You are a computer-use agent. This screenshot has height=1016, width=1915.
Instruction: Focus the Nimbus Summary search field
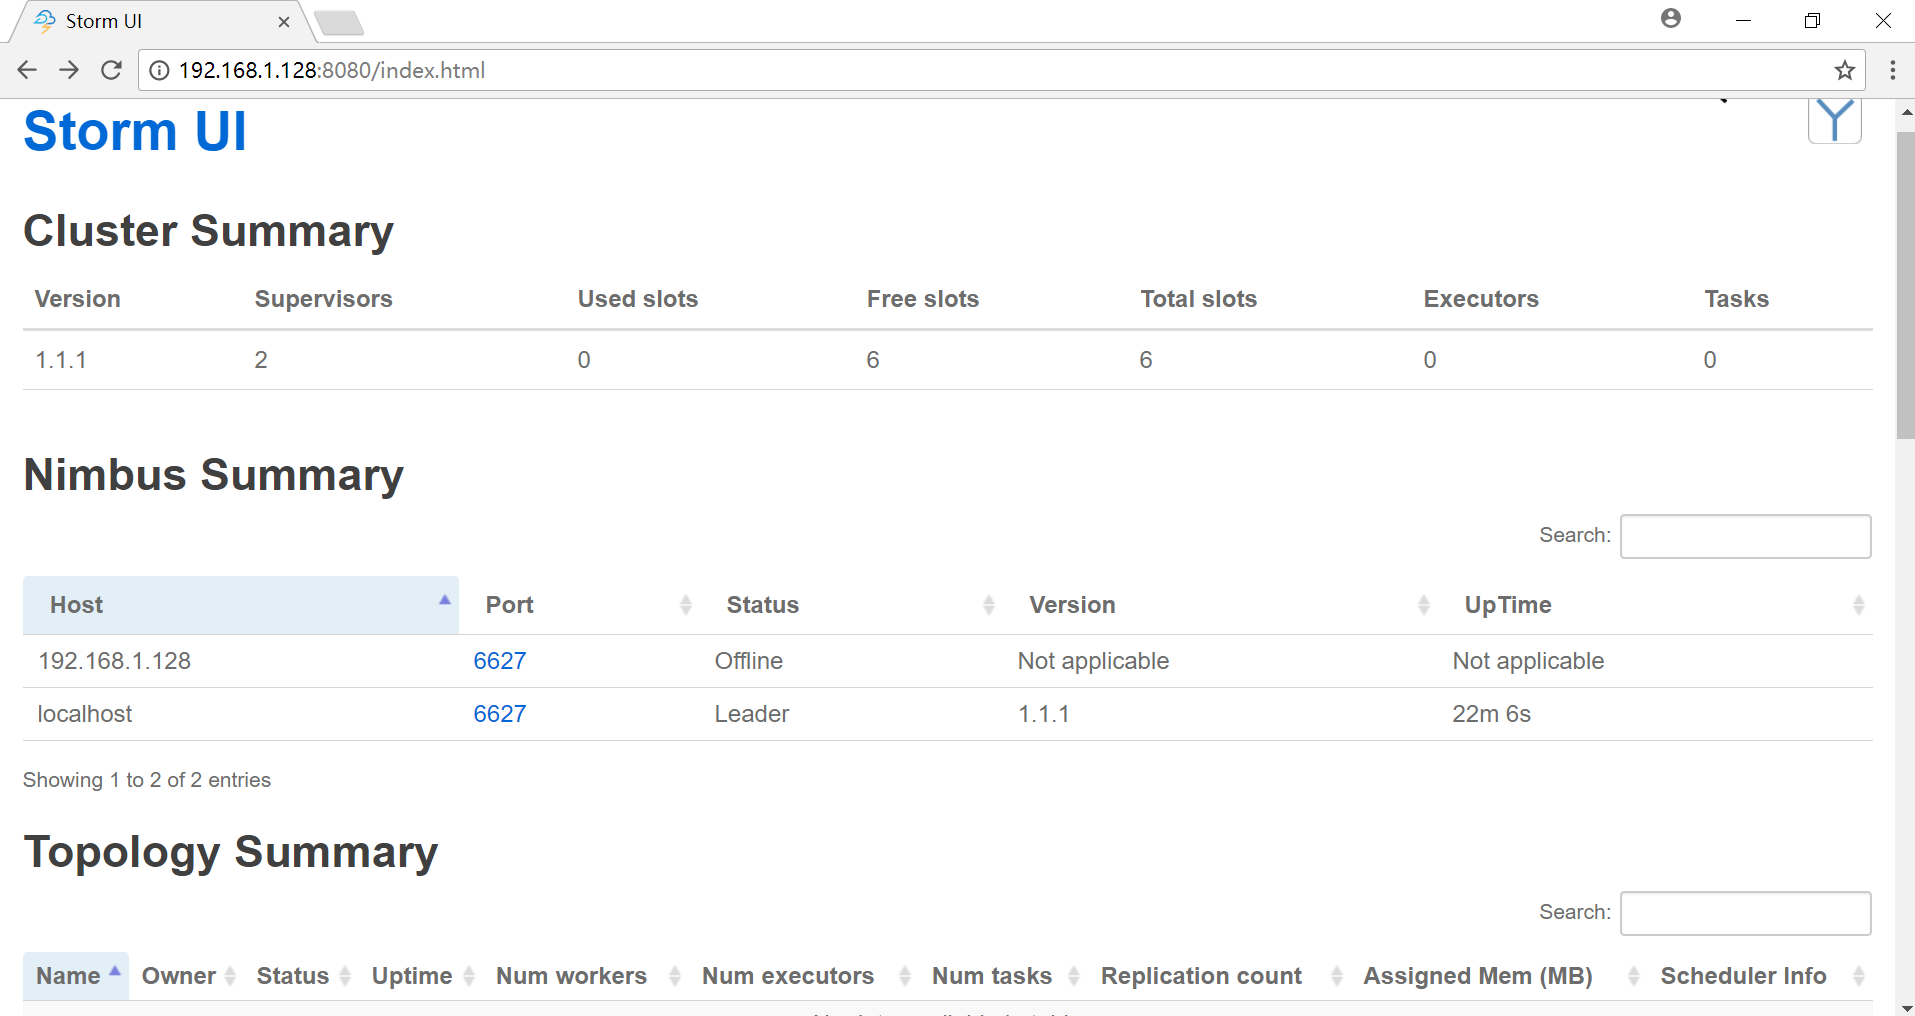pyautogui.click(x=1745, y=536)
